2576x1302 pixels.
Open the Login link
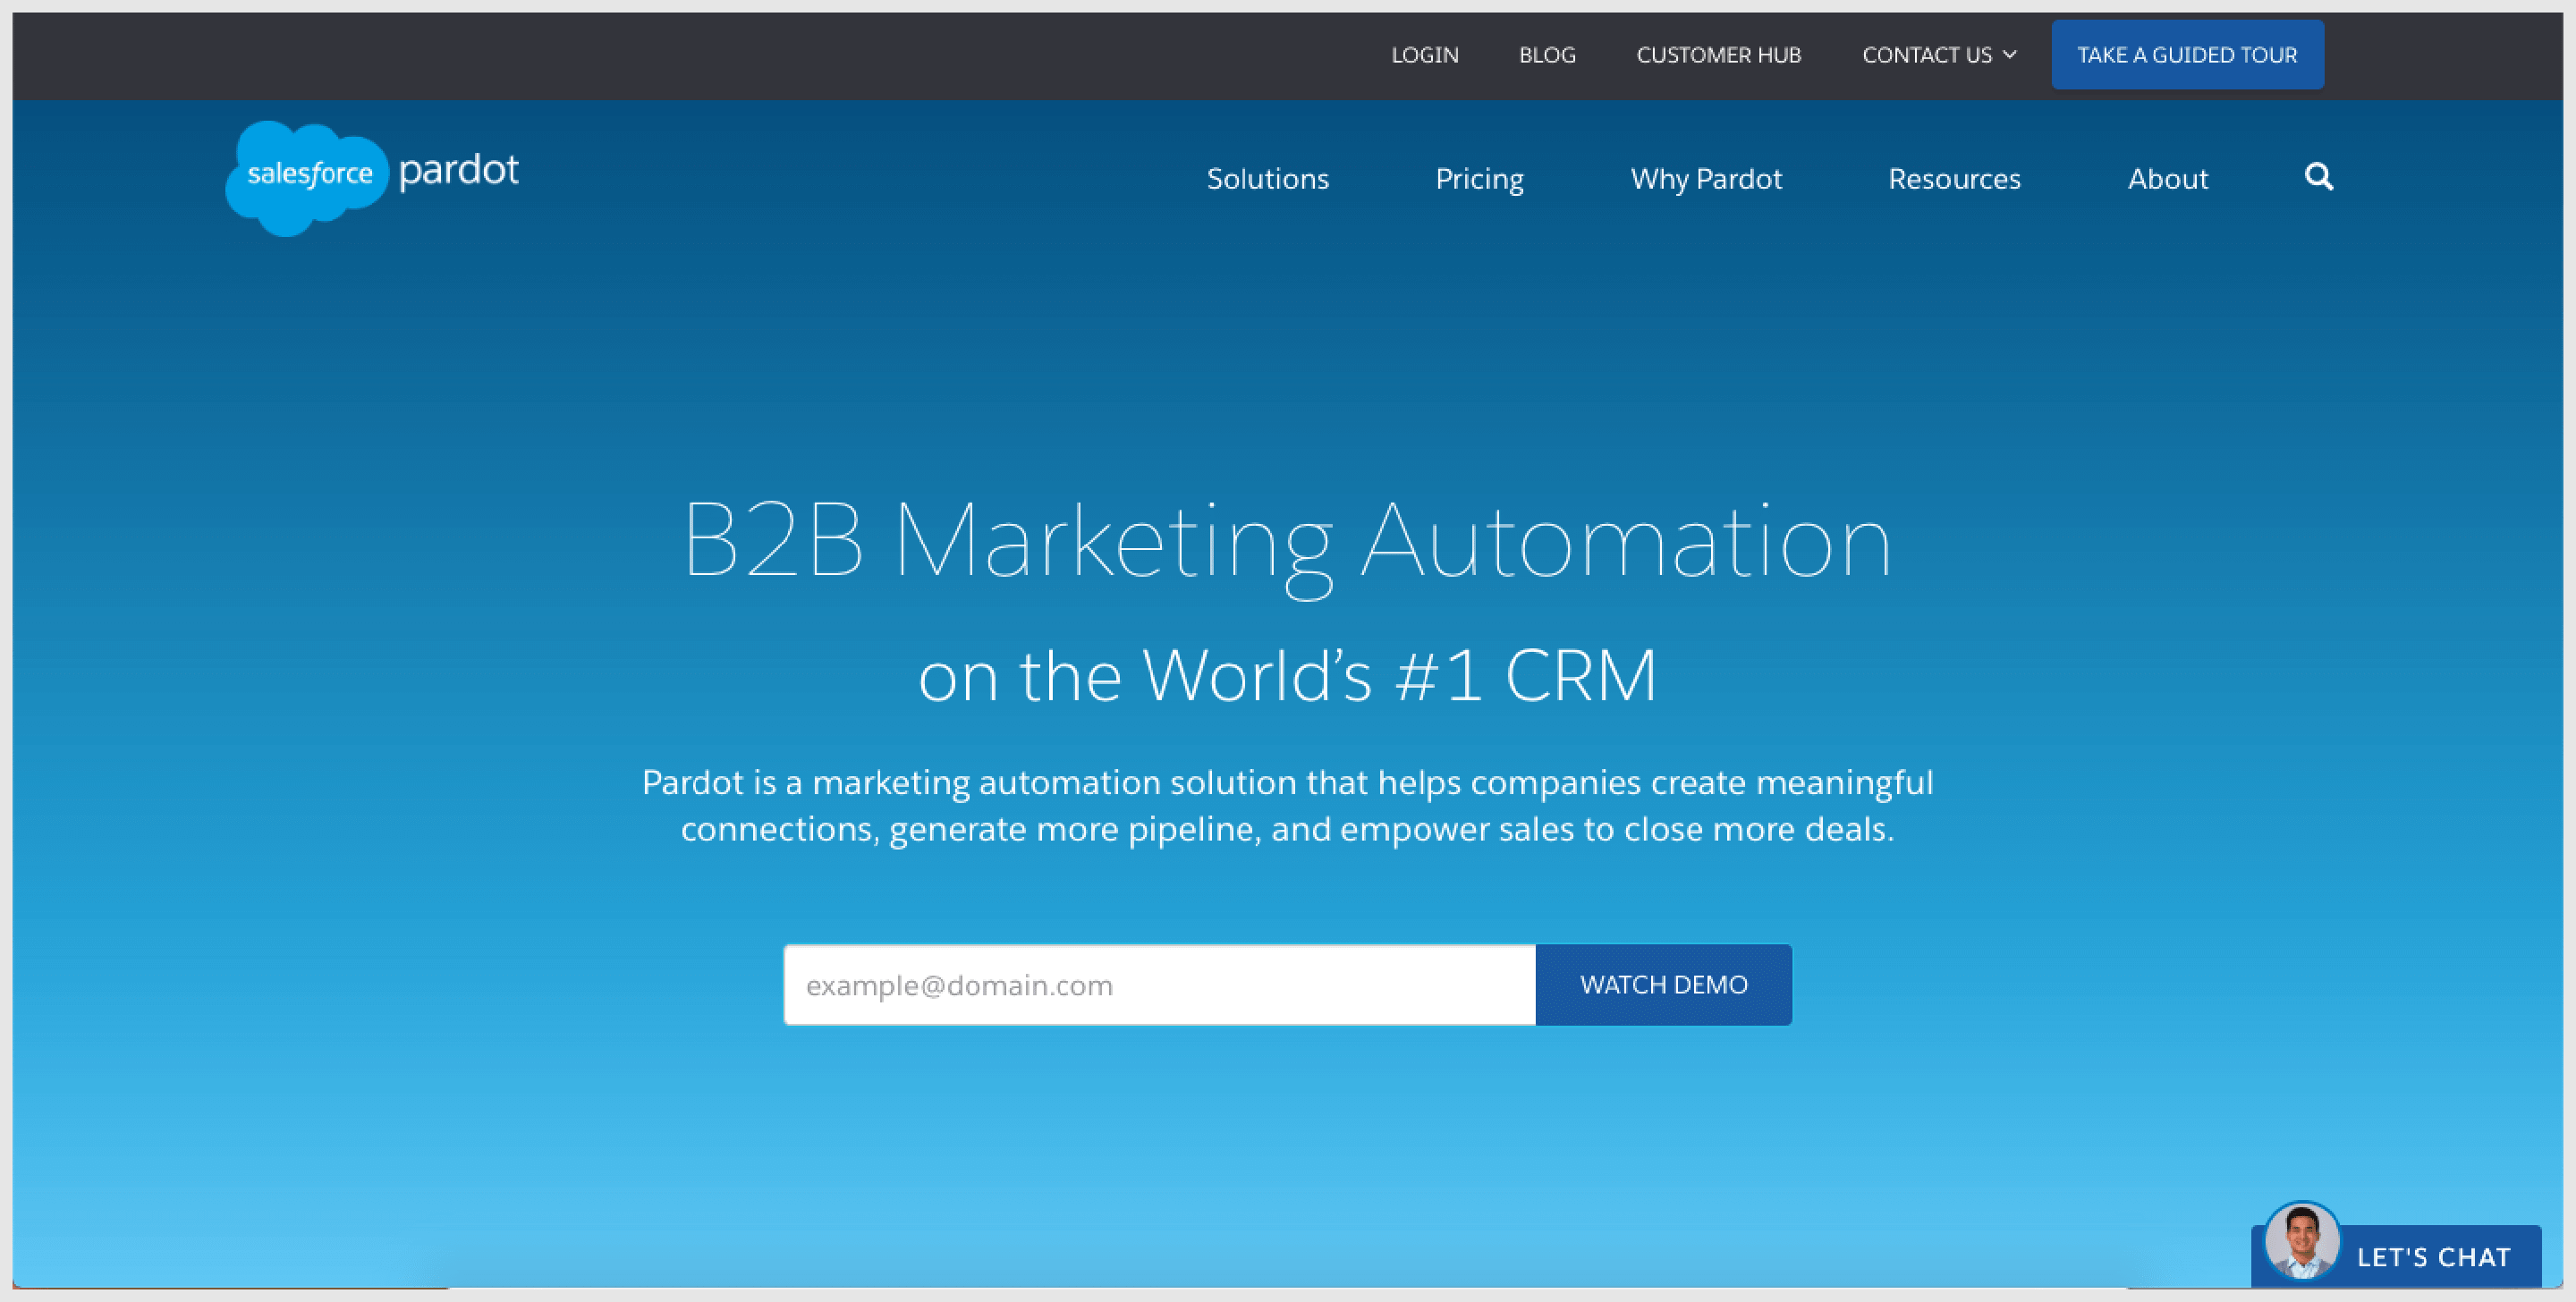coord(1424,55)
